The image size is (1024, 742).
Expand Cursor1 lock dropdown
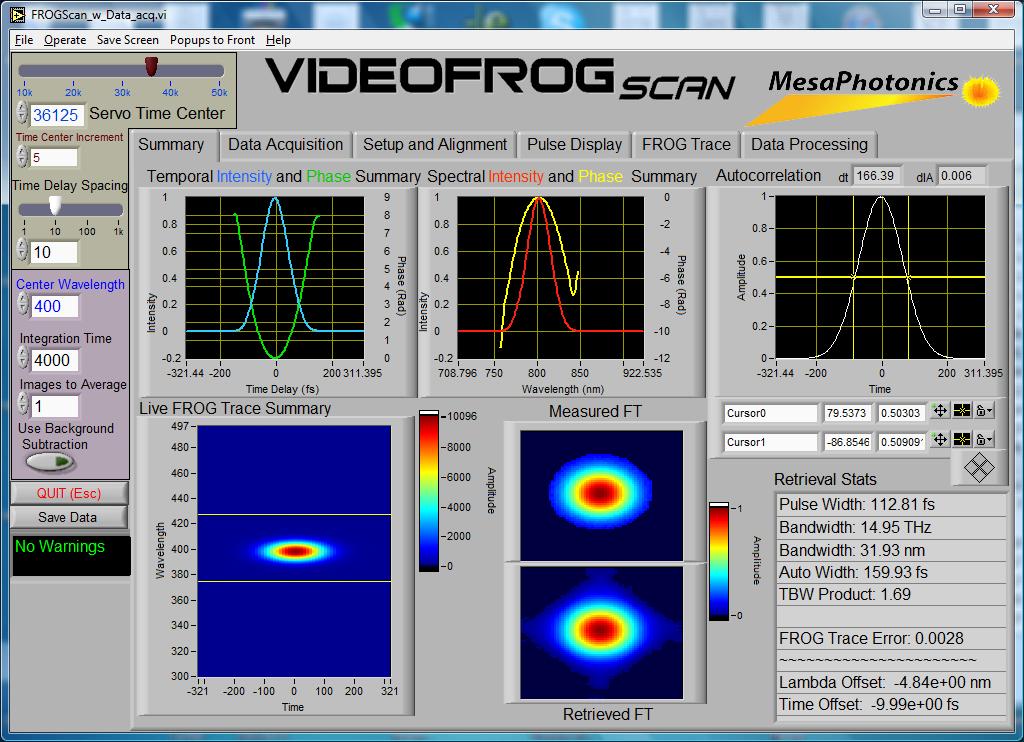click(x=985, y=440)
